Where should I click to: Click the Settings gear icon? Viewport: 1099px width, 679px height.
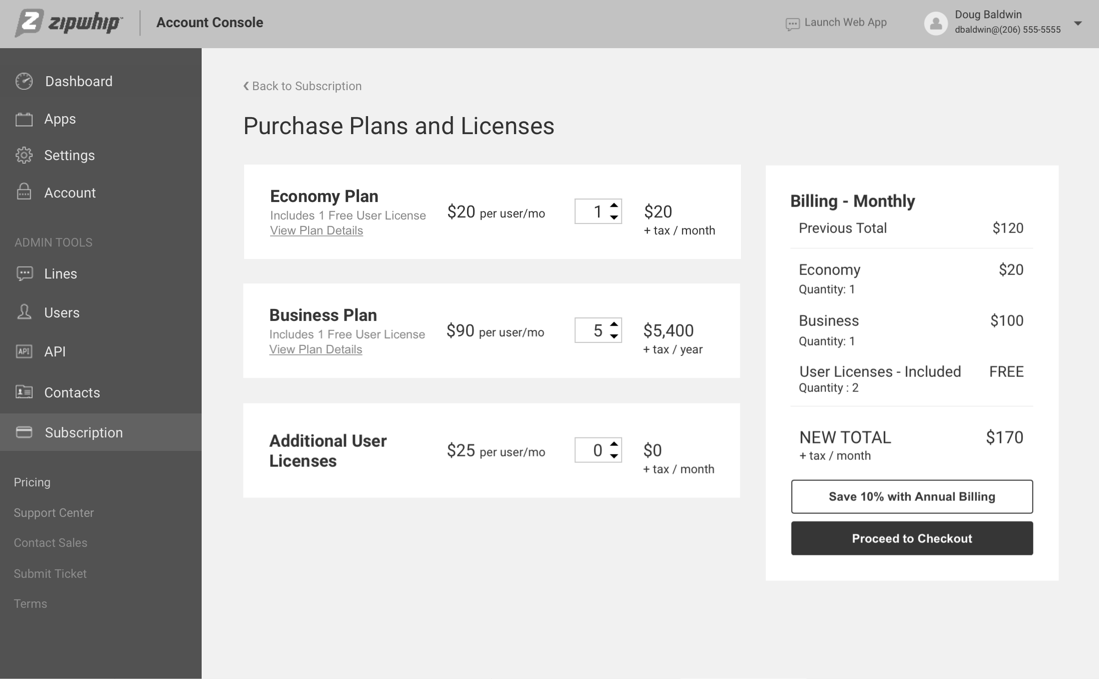[24, 156]
